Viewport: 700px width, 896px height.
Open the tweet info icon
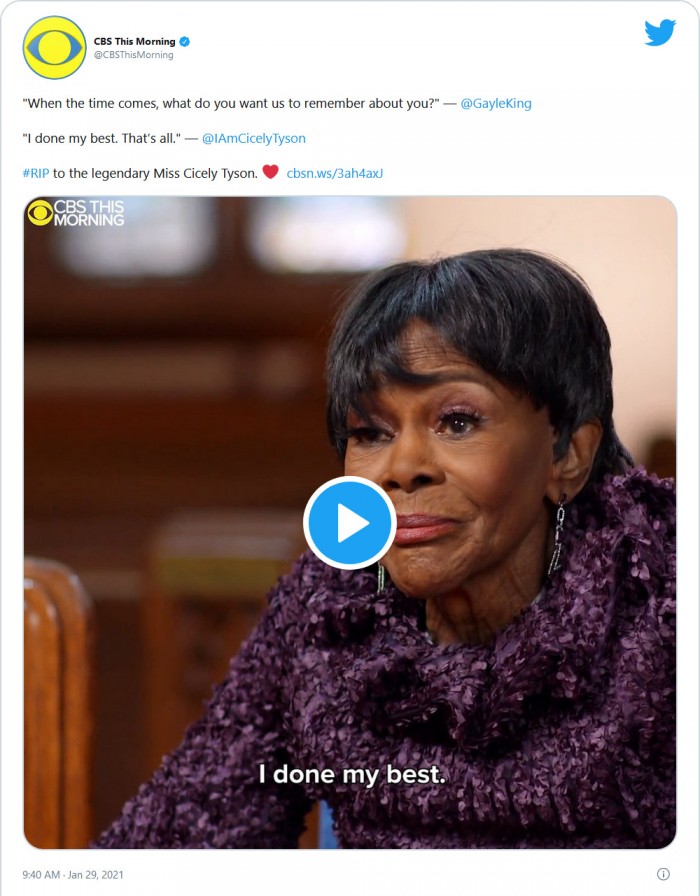(662, 873)
